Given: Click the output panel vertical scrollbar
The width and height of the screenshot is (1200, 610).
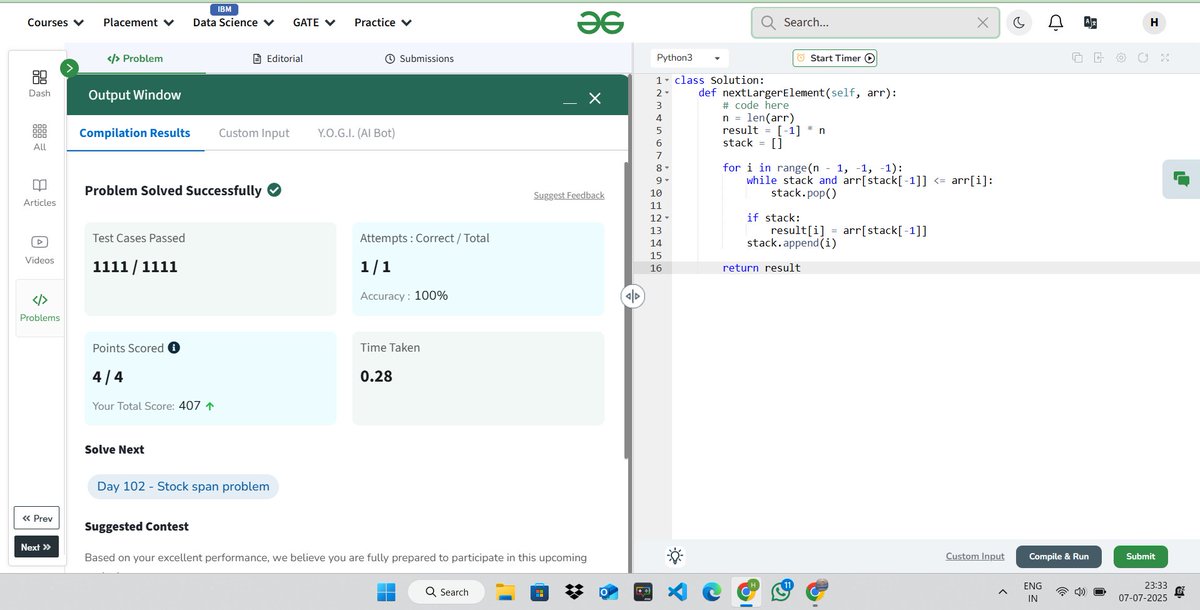Looking at the screenshot, I should [x=626, y=310].
